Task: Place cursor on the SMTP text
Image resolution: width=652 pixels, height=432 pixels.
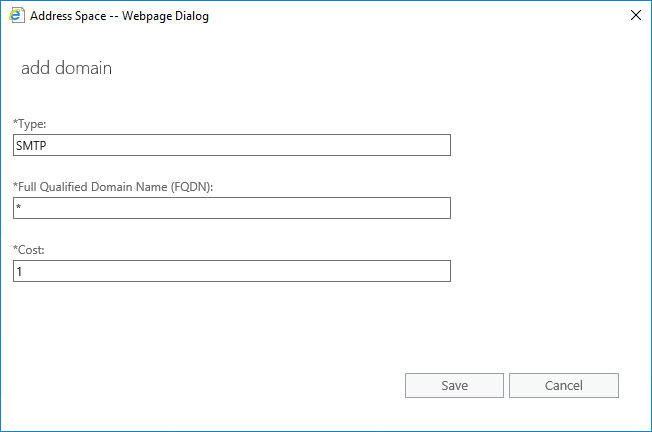Action: [31, 146]
